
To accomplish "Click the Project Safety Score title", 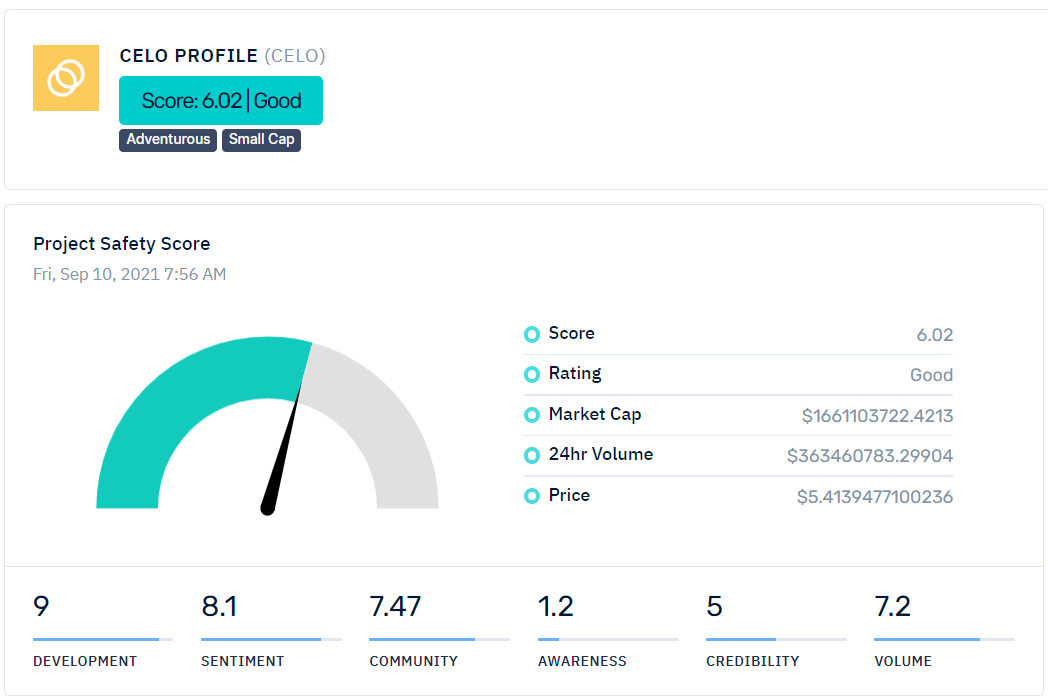I will tap(122, 243).
